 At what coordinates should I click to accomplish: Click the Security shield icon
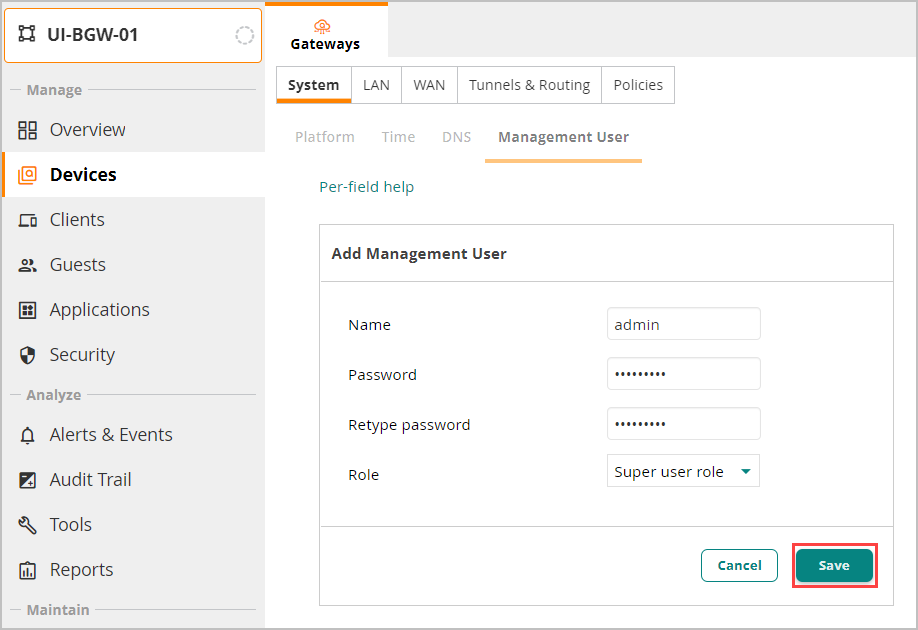(x=28, y=355)
